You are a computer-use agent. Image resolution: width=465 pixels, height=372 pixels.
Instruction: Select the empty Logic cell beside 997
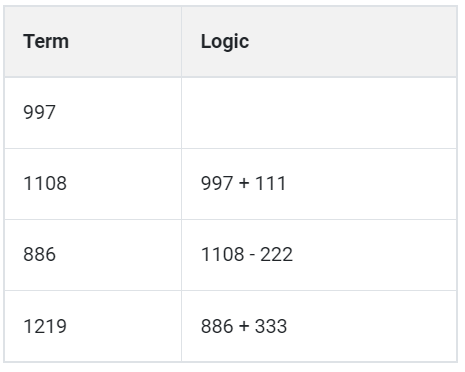pyautogui.click(x=319, y=113)
